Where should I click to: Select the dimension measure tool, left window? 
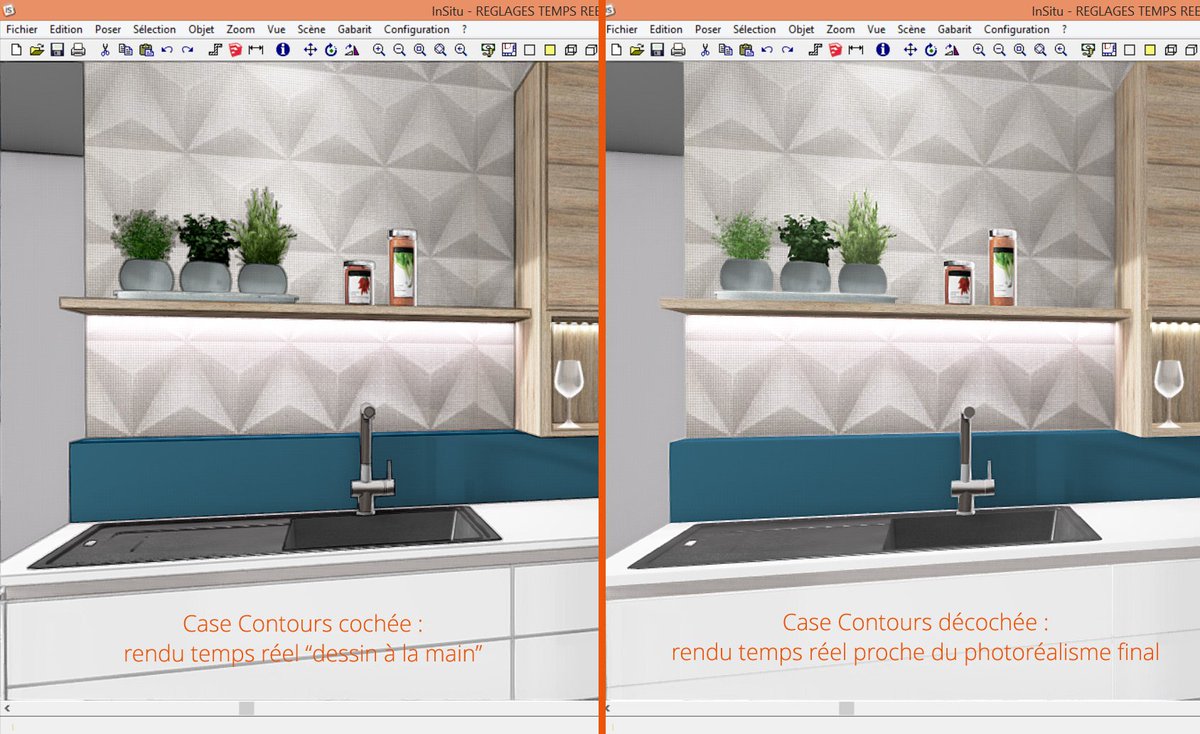[x=255, y=49]
